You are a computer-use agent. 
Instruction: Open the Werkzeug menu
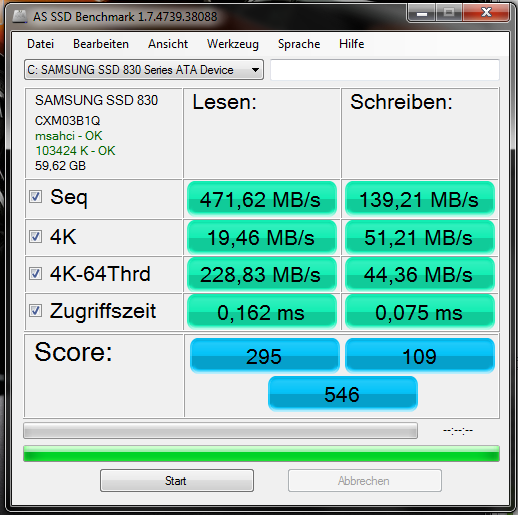coord(233,44)
